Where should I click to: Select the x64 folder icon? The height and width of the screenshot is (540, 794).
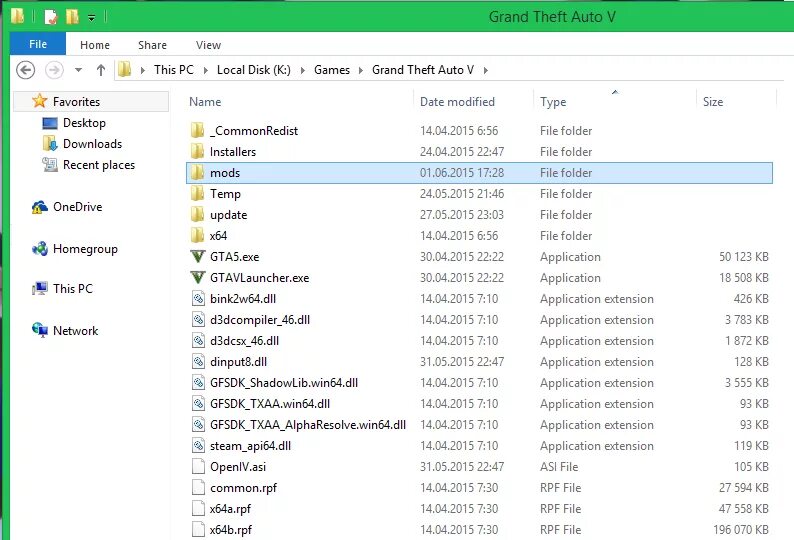point(197,236)
